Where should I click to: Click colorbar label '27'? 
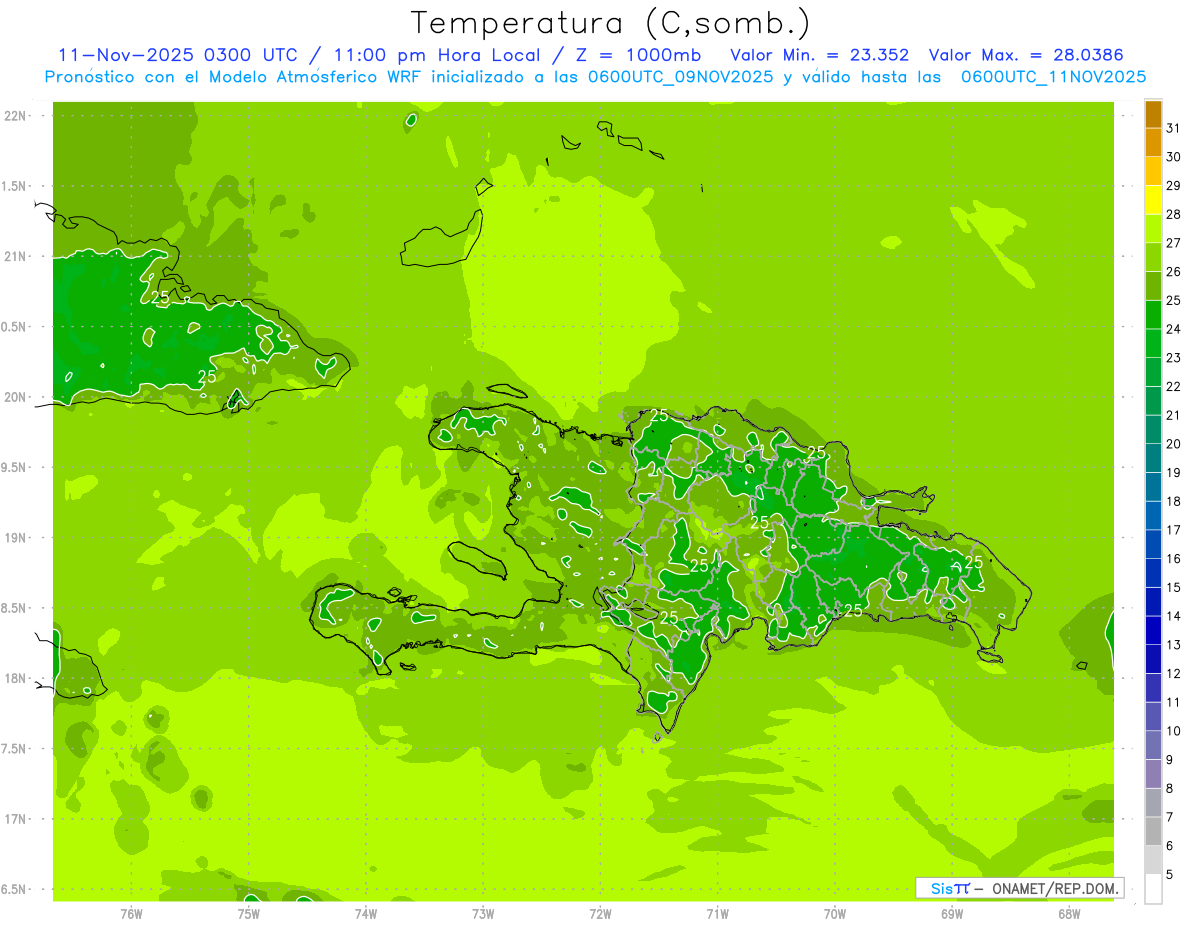point(1173,243)
